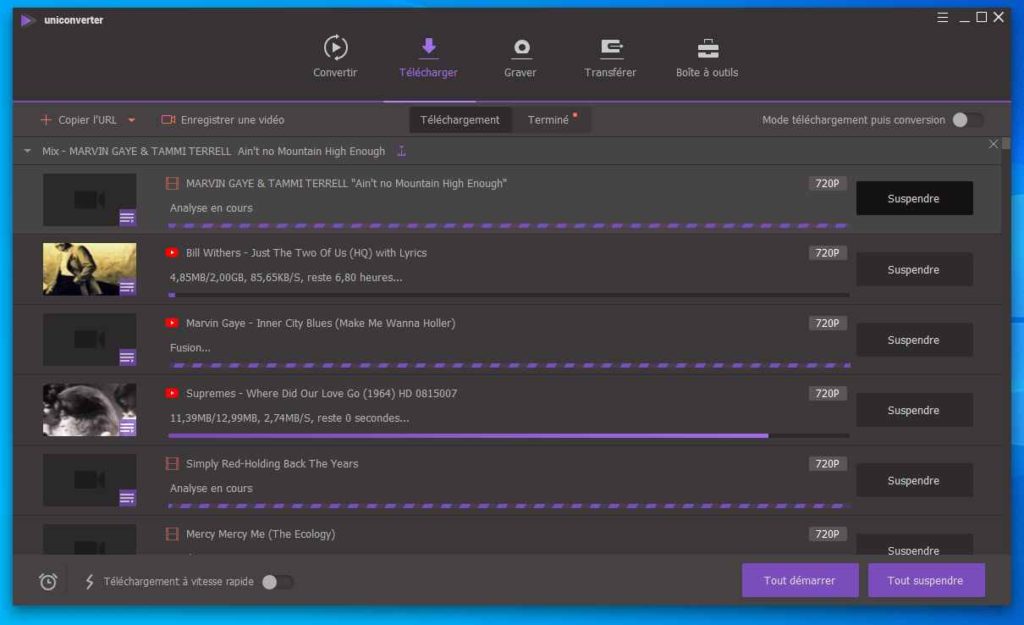Screen dimensions: 1024x625
Task: Suspend the Supremes download
Action: pyautogui.click(x=914, y=410)
